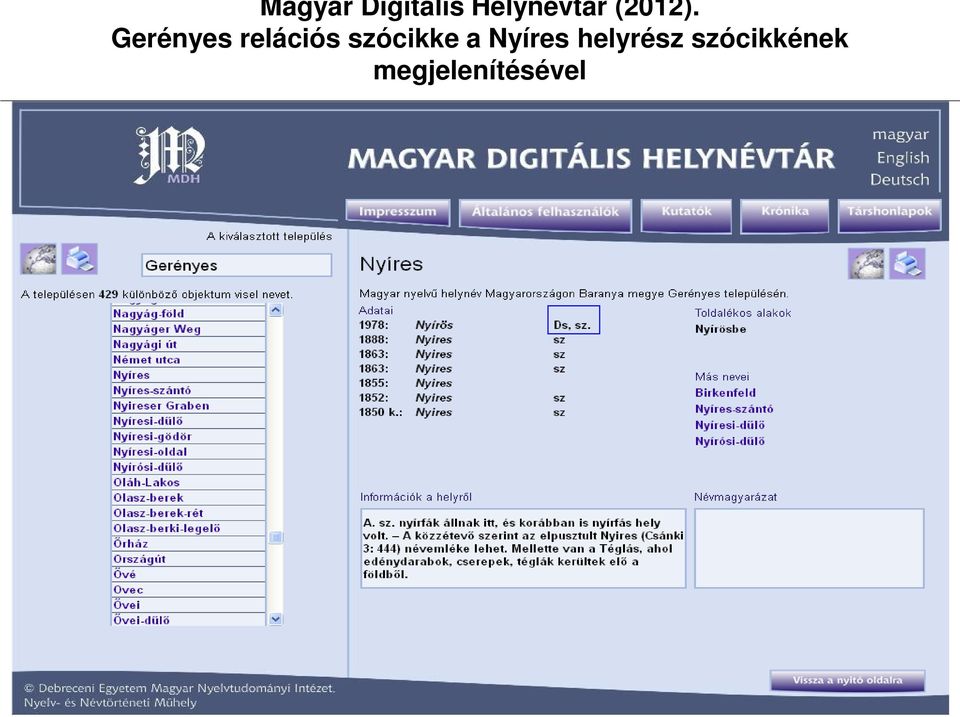Select Nyíresi-oldal in the name list

click(189, 451)
